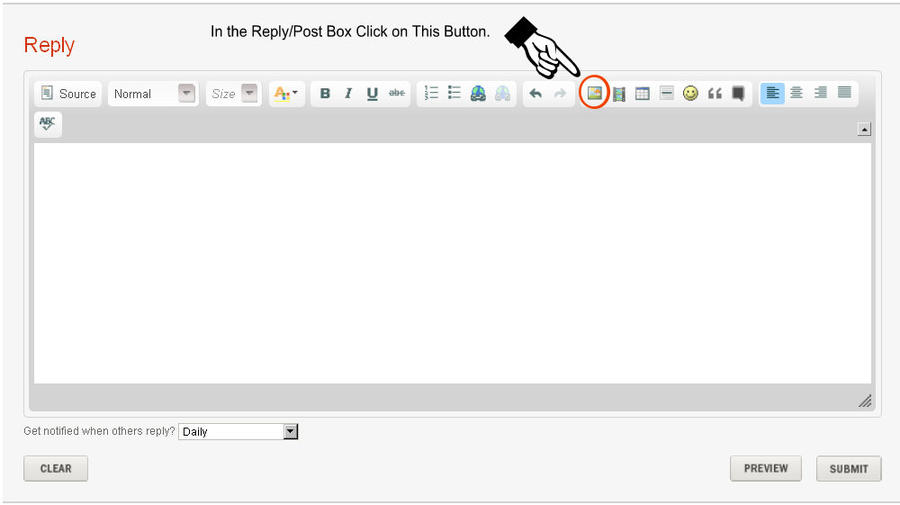This screenshot has height=505, width=900.
Task: Undo the last edit
Action: click(536, 93)
